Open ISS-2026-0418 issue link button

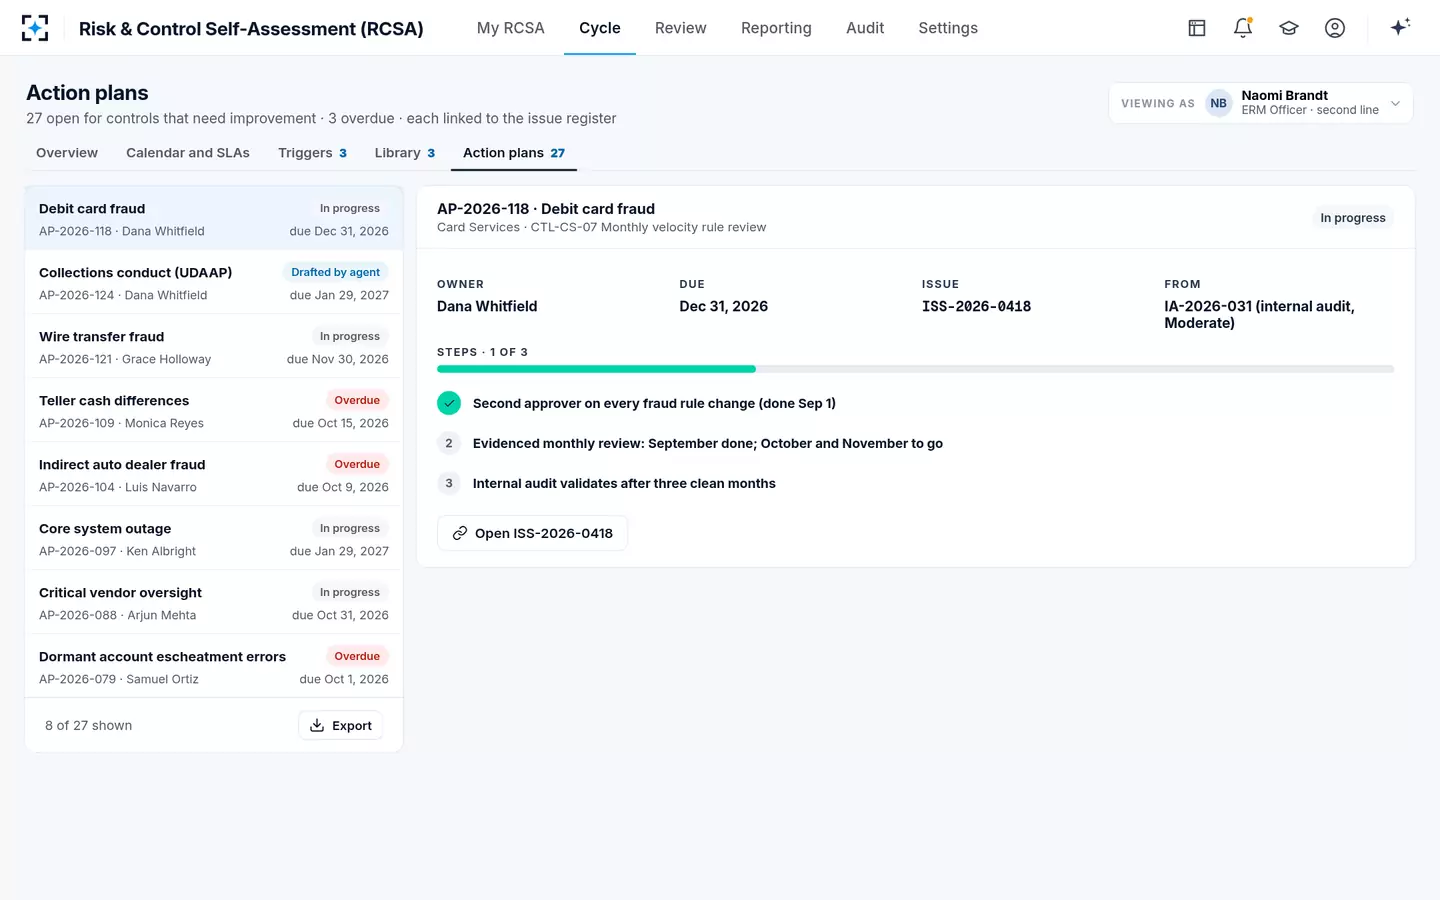pyautogui.click(x=532, y=533)
